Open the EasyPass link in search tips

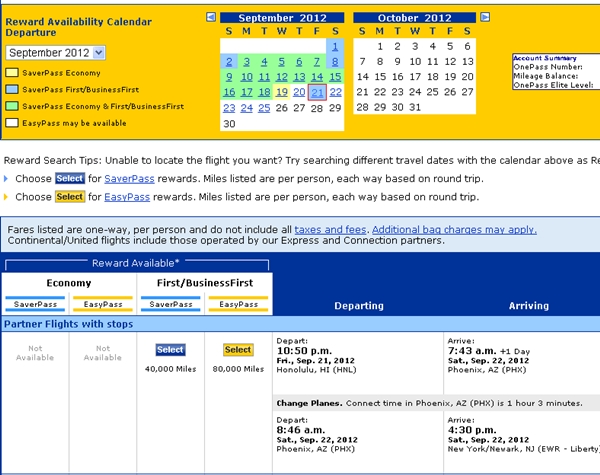127,197
